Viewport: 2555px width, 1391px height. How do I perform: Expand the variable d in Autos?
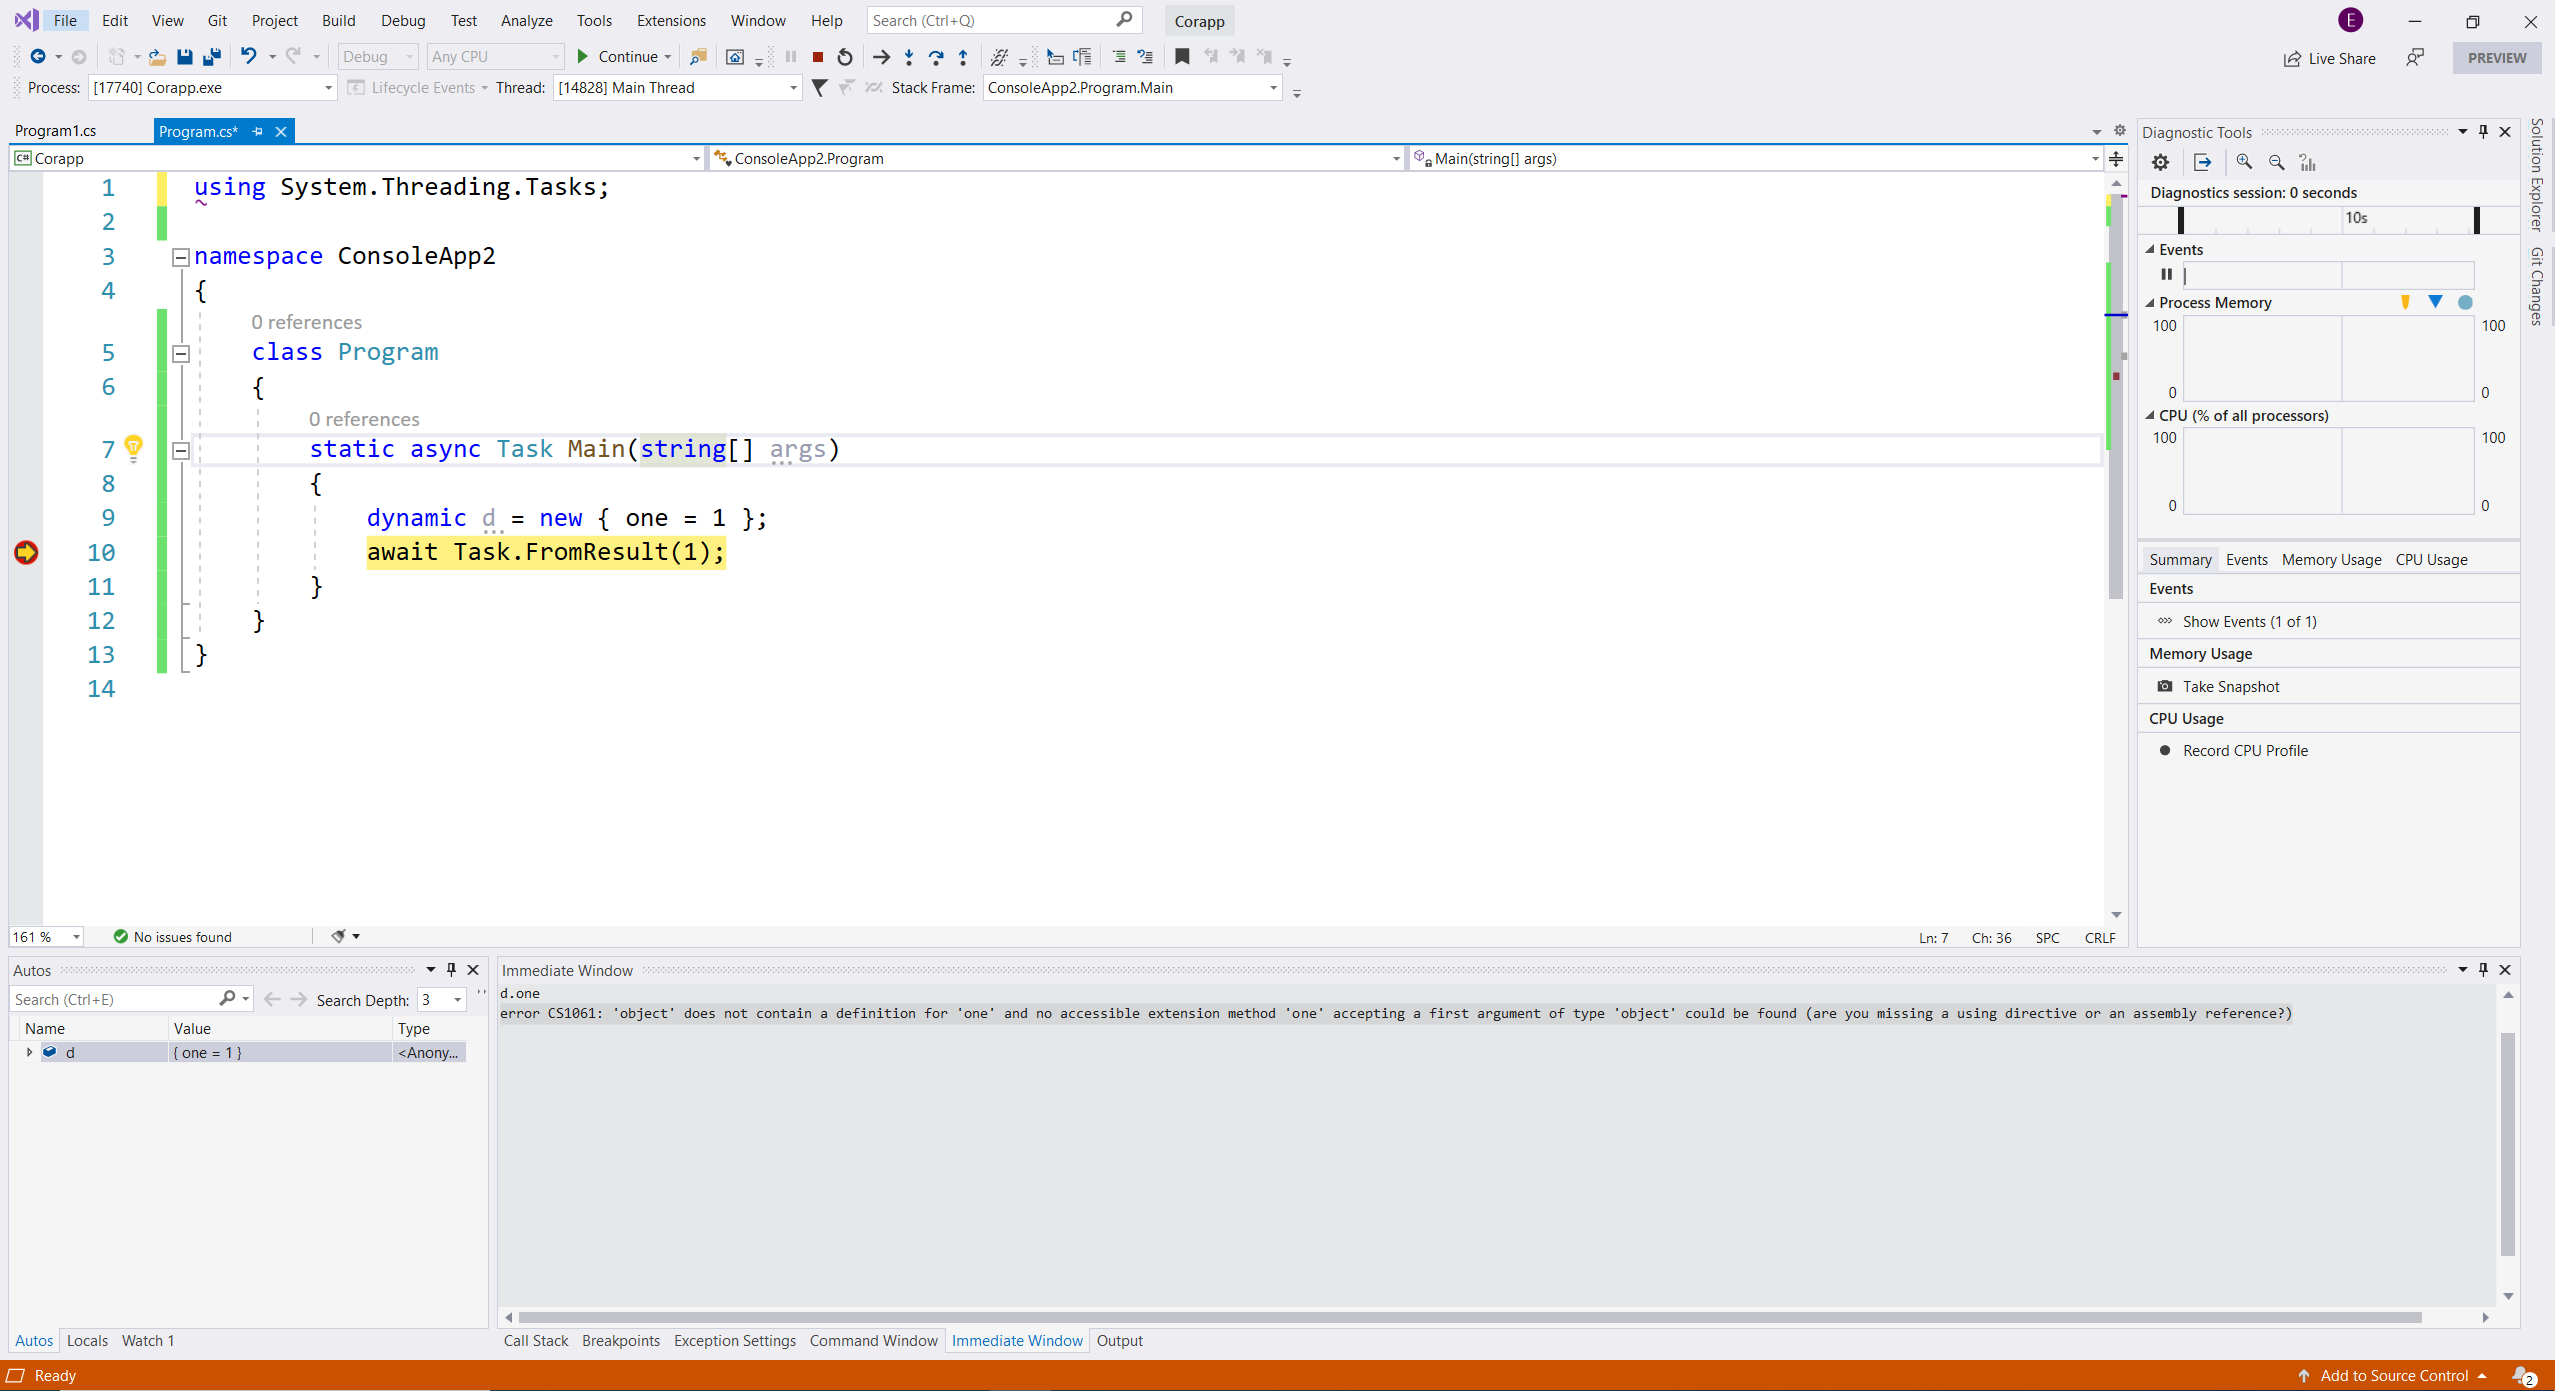click(x=28, y=1052)
